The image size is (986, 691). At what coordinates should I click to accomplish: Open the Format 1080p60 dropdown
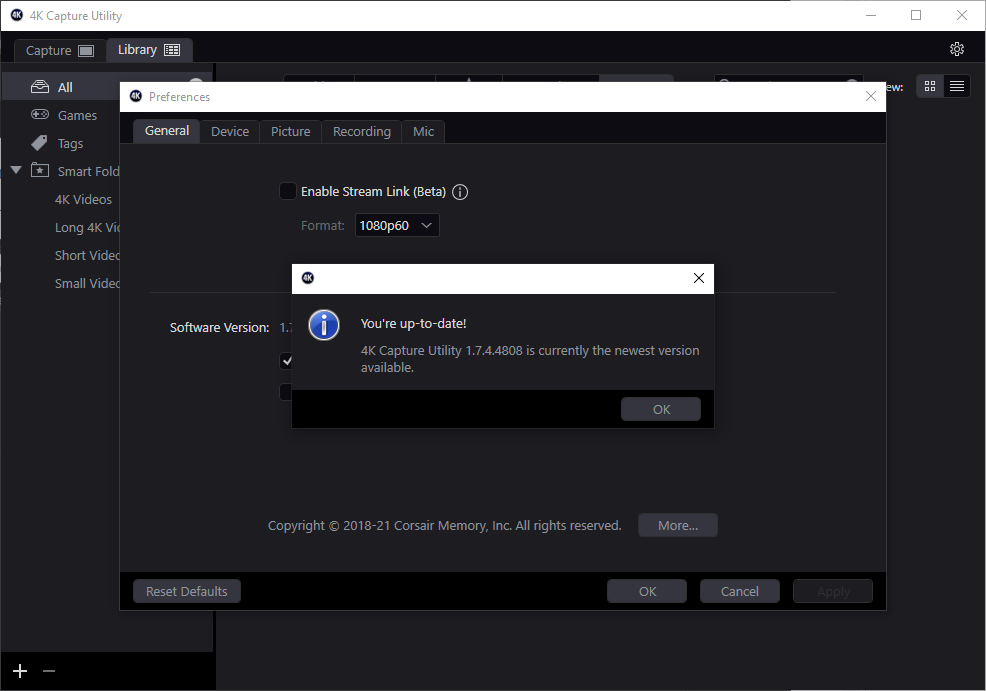click(x=397, y=225)
